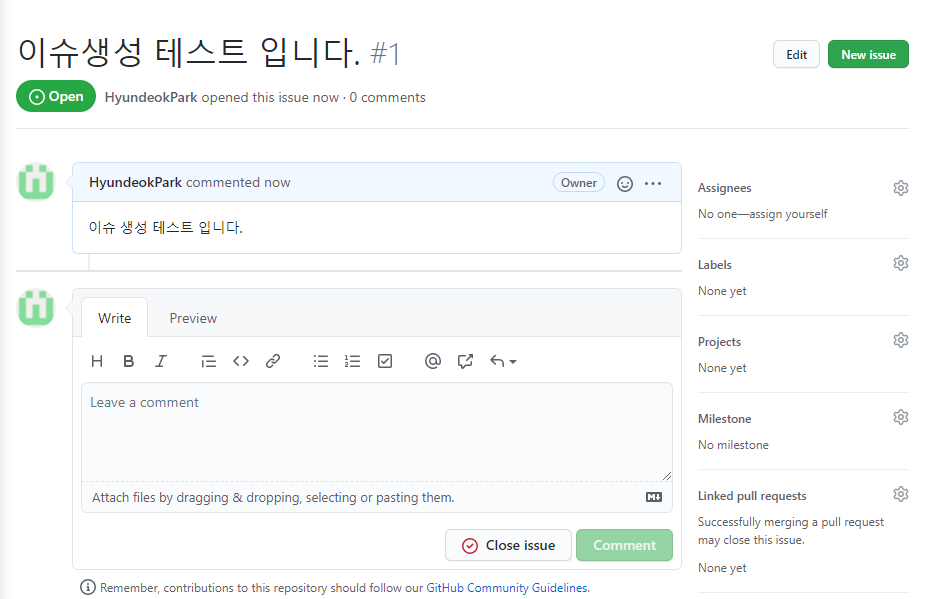Open the Assignees gear settings
This screenshot has width=927, height=599.
[x=900, y=188]
